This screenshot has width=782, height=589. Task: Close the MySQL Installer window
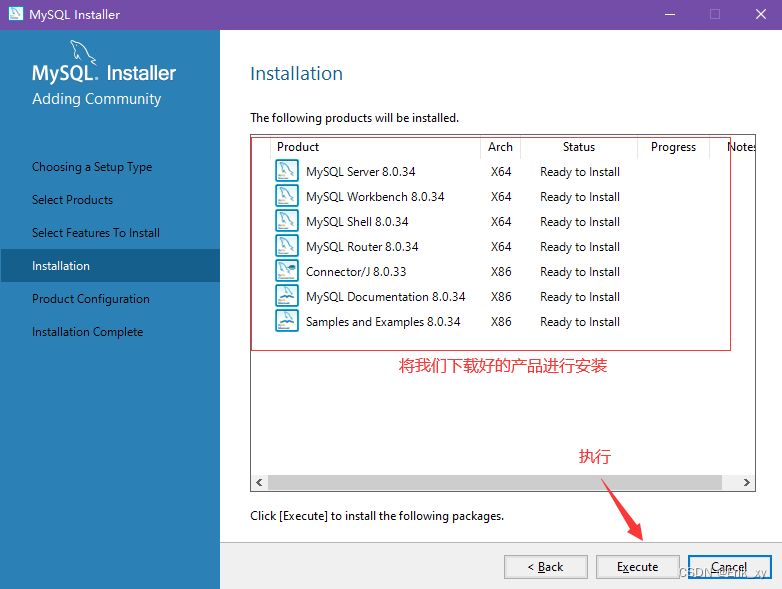click(x=760, y=14)
